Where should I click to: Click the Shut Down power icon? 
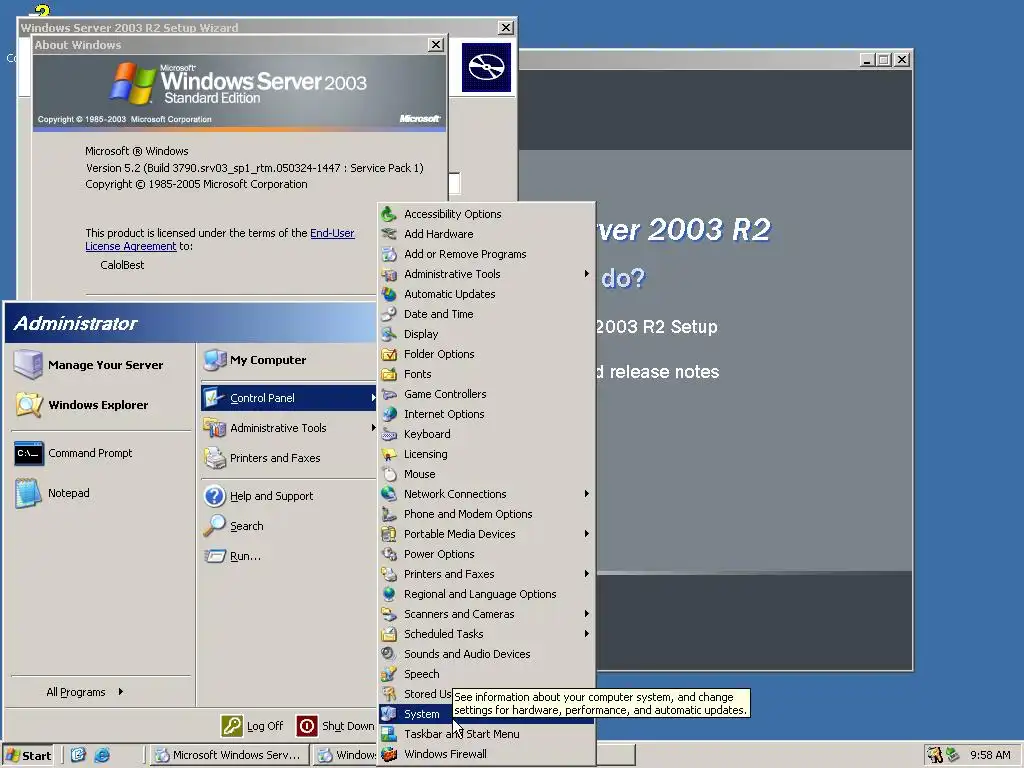[x=307, y=726]
